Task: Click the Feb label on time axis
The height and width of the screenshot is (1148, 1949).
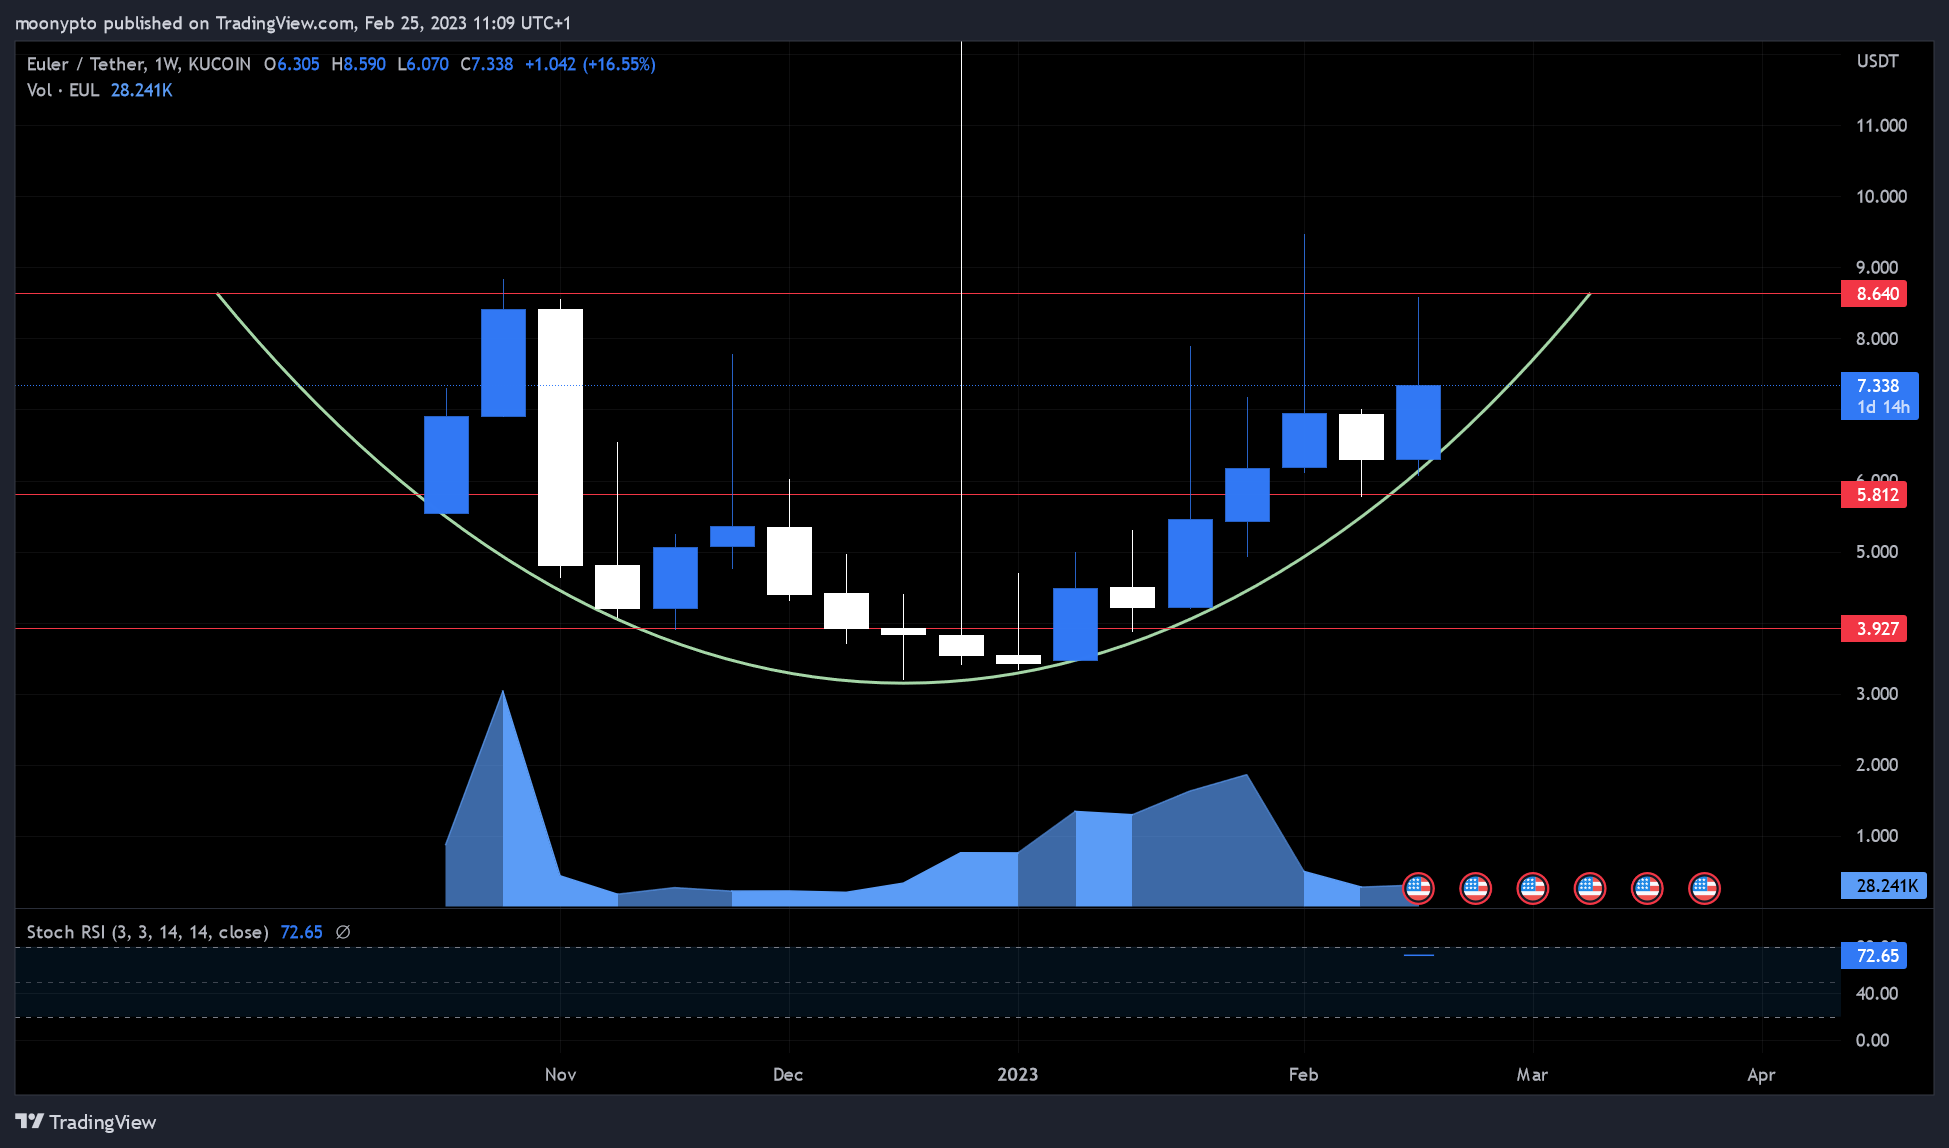Action: (1303, 1075)
